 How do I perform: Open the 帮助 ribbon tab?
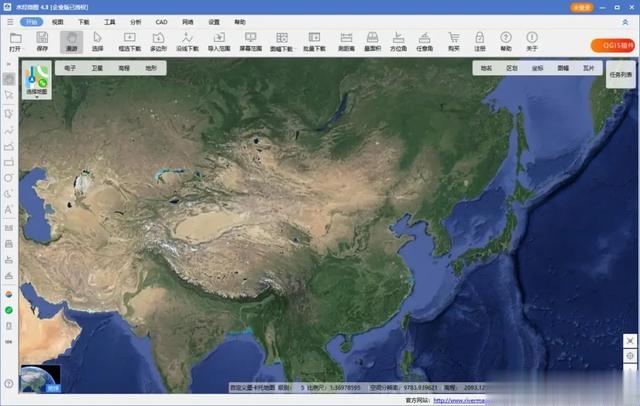click(x=240, y=22)
